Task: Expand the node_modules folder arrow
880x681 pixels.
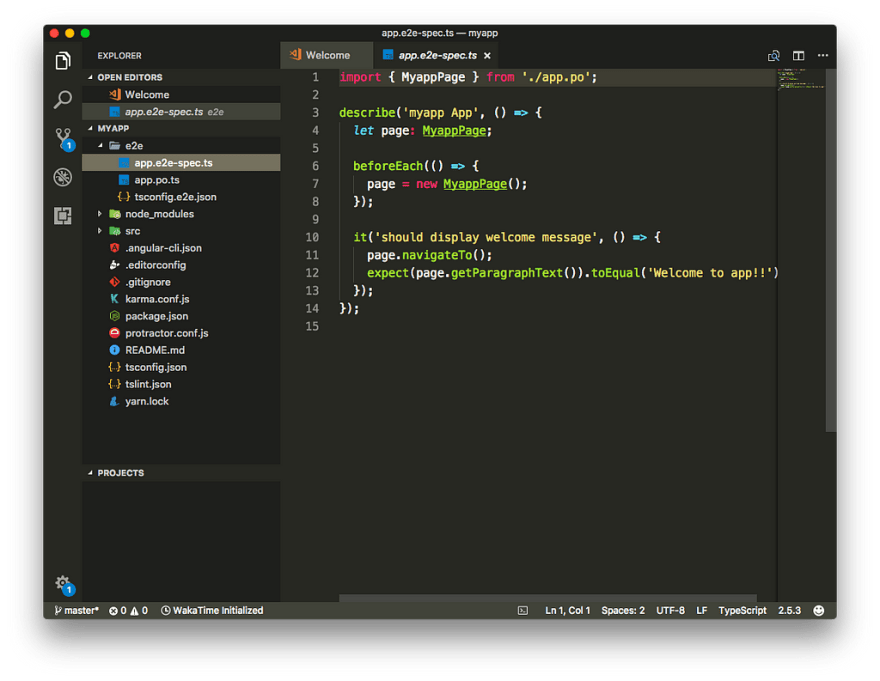Action: point(100,214)
